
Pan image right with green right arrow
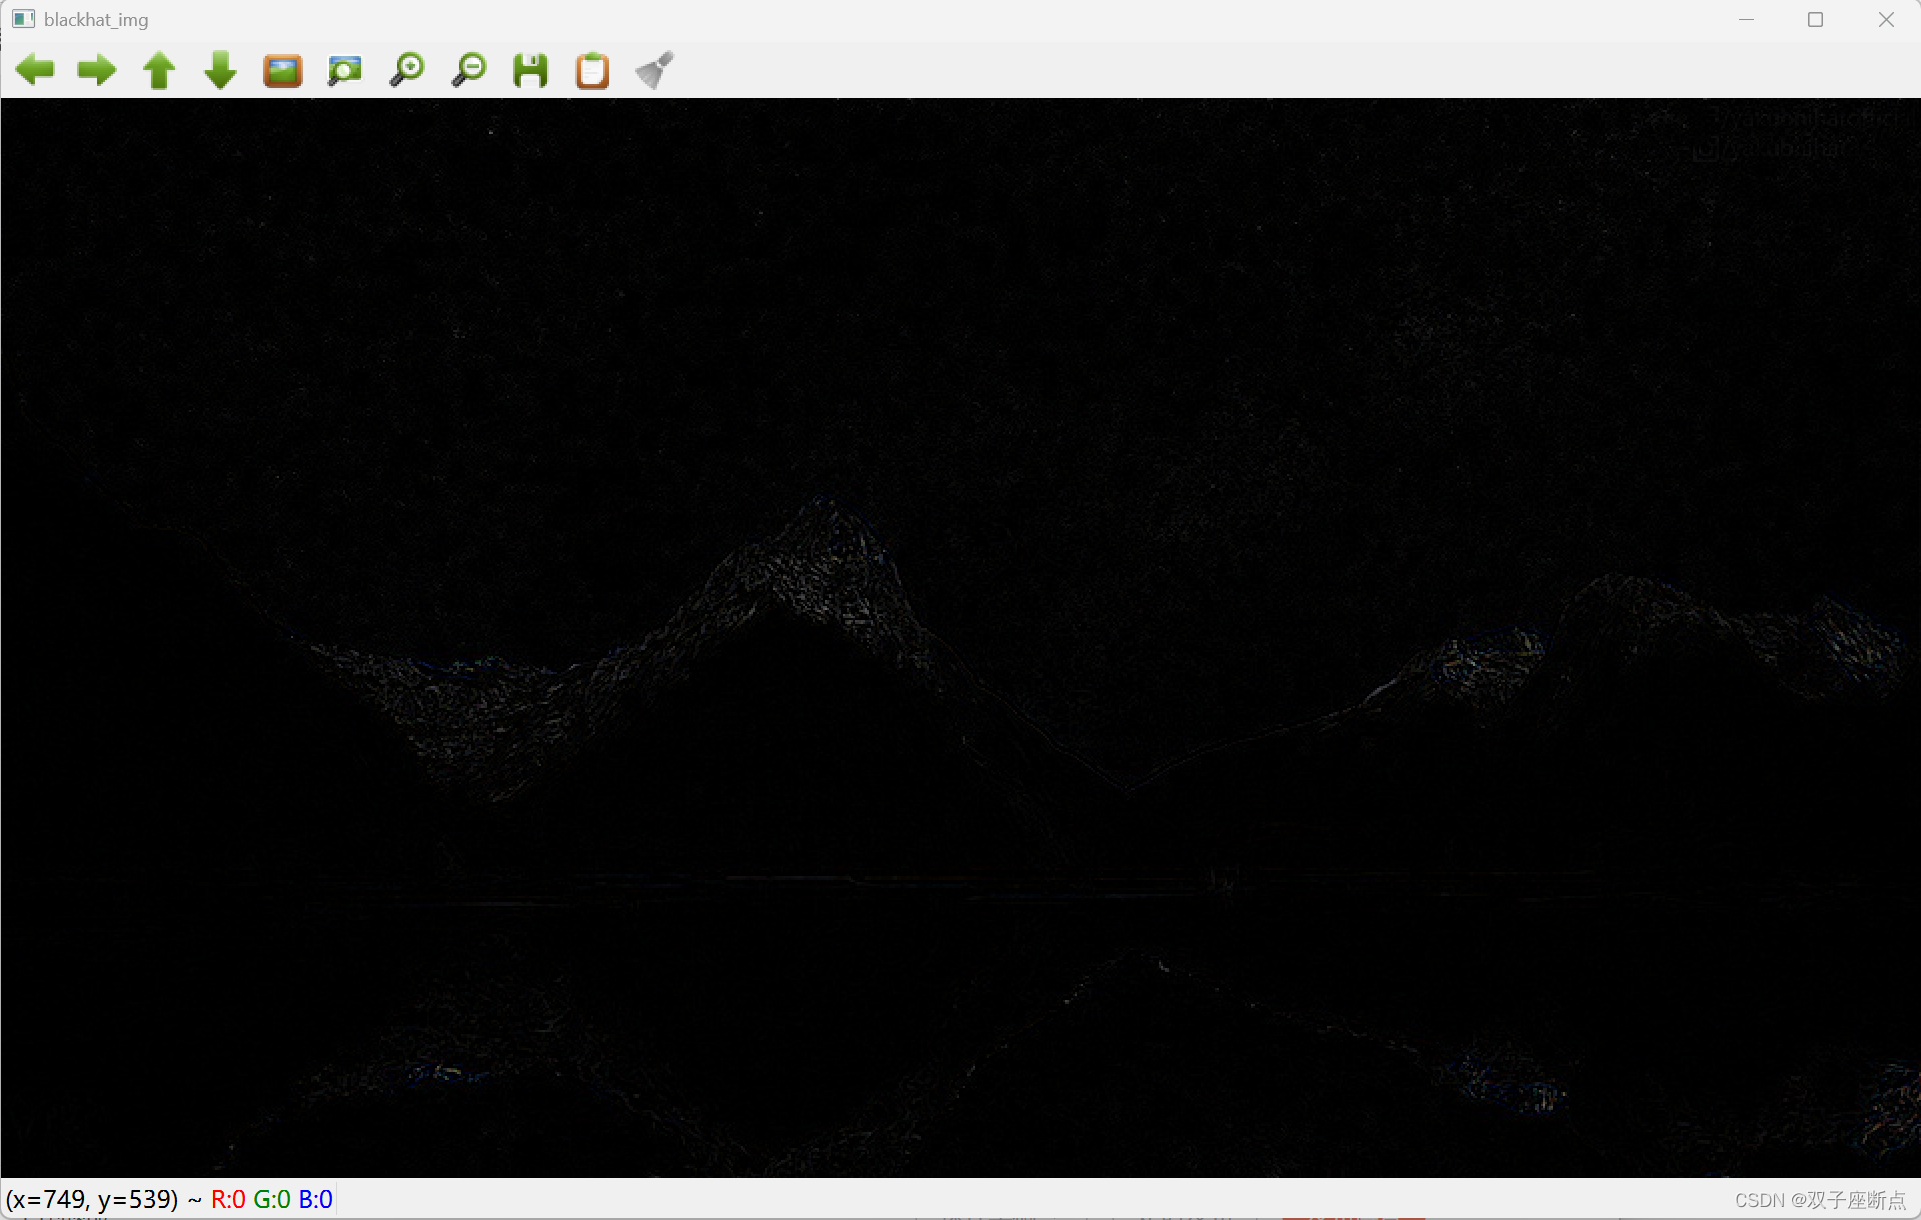coord(97,70)
